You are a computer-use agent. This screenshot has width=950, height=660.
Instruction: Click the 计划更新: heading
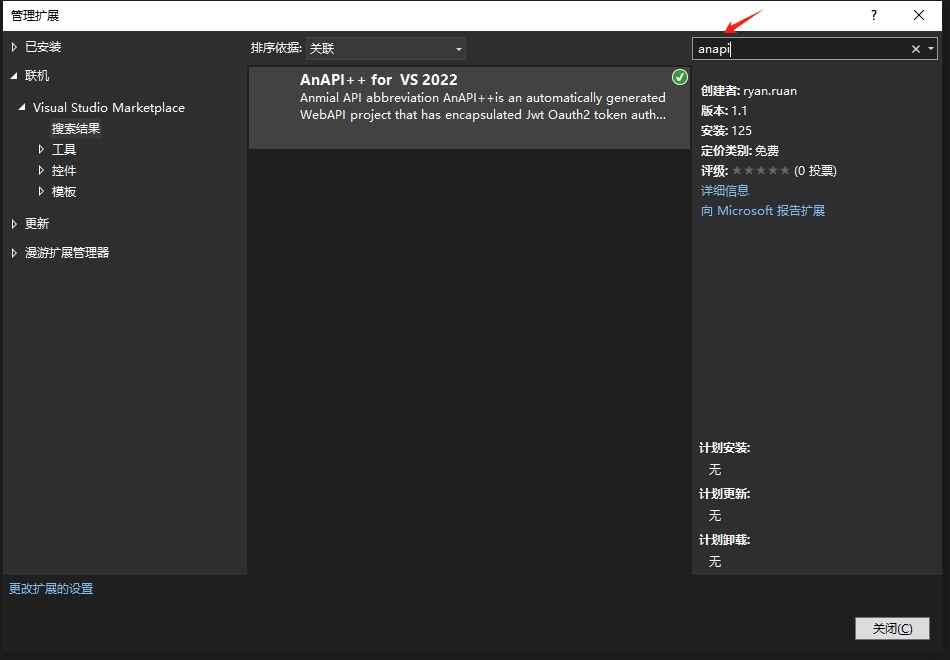click(x=725, y=494)
